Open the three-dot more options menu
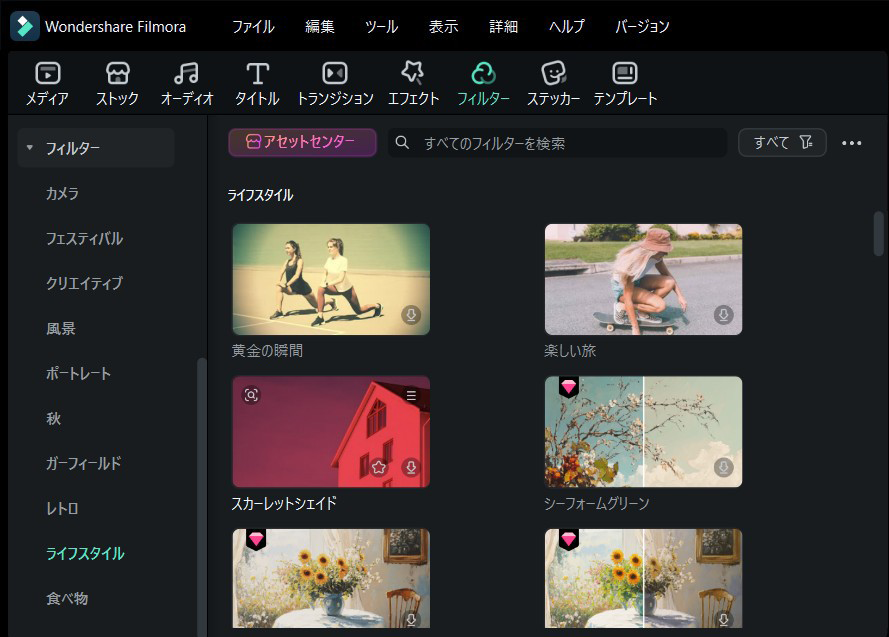889x637 pixels. click(852, 142)
